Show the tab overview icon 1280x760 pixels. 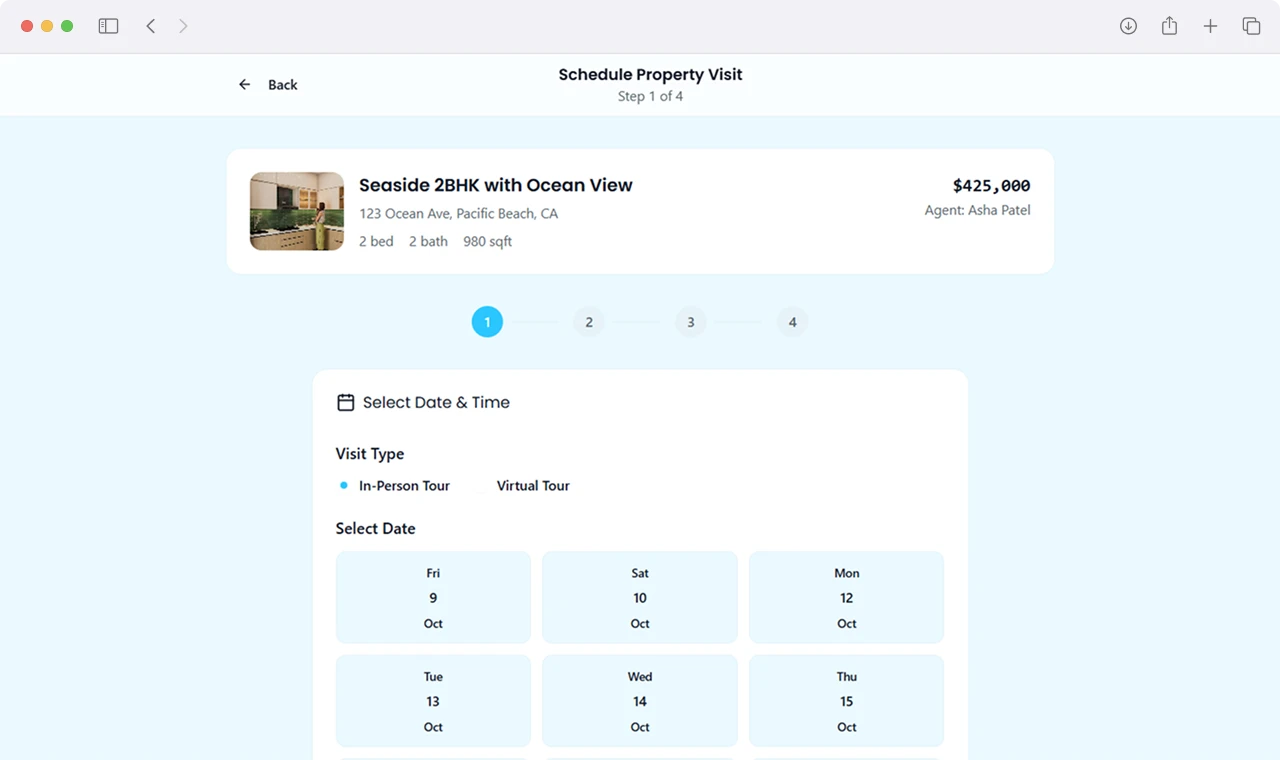[1251, 26]
